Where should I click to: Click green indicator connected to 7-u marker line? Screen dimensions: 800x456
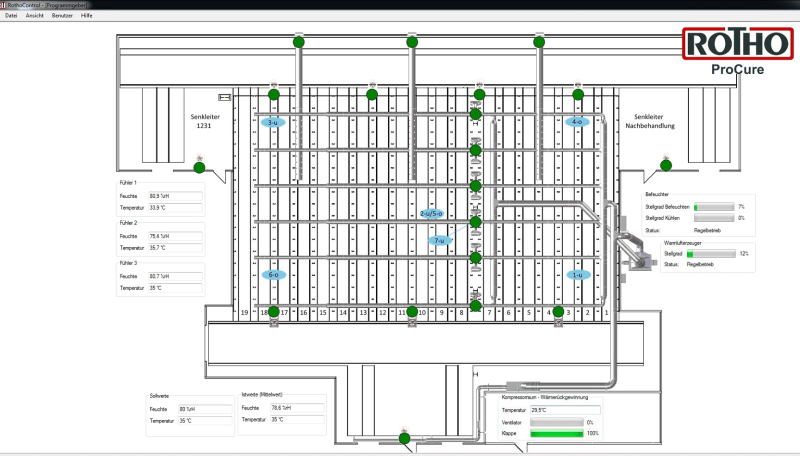point(476,222)
